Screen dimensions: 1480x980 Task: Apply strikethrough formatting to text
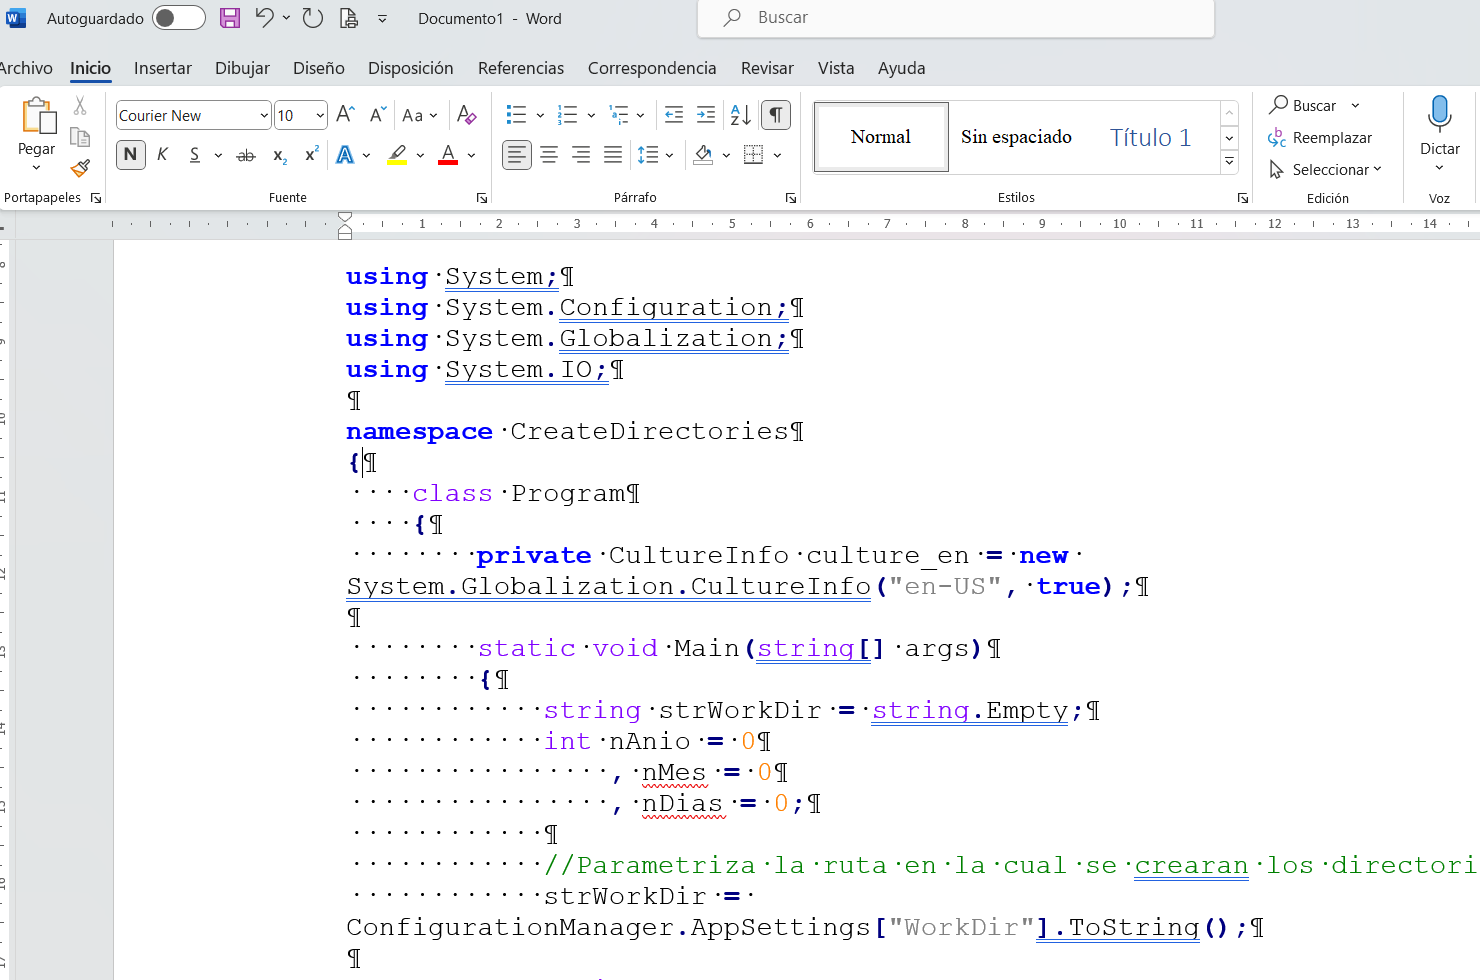[245, 156]
